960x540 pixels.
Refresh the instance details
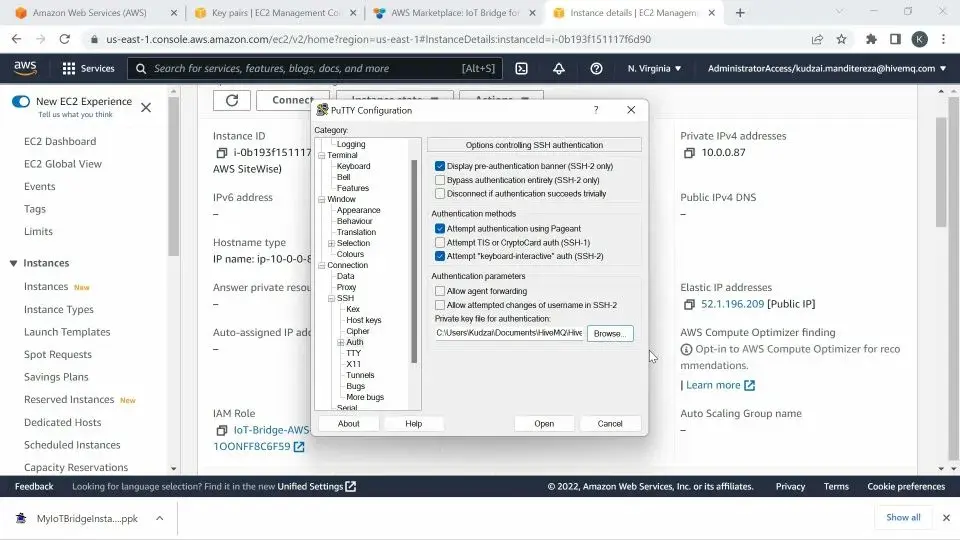point(232,100)
